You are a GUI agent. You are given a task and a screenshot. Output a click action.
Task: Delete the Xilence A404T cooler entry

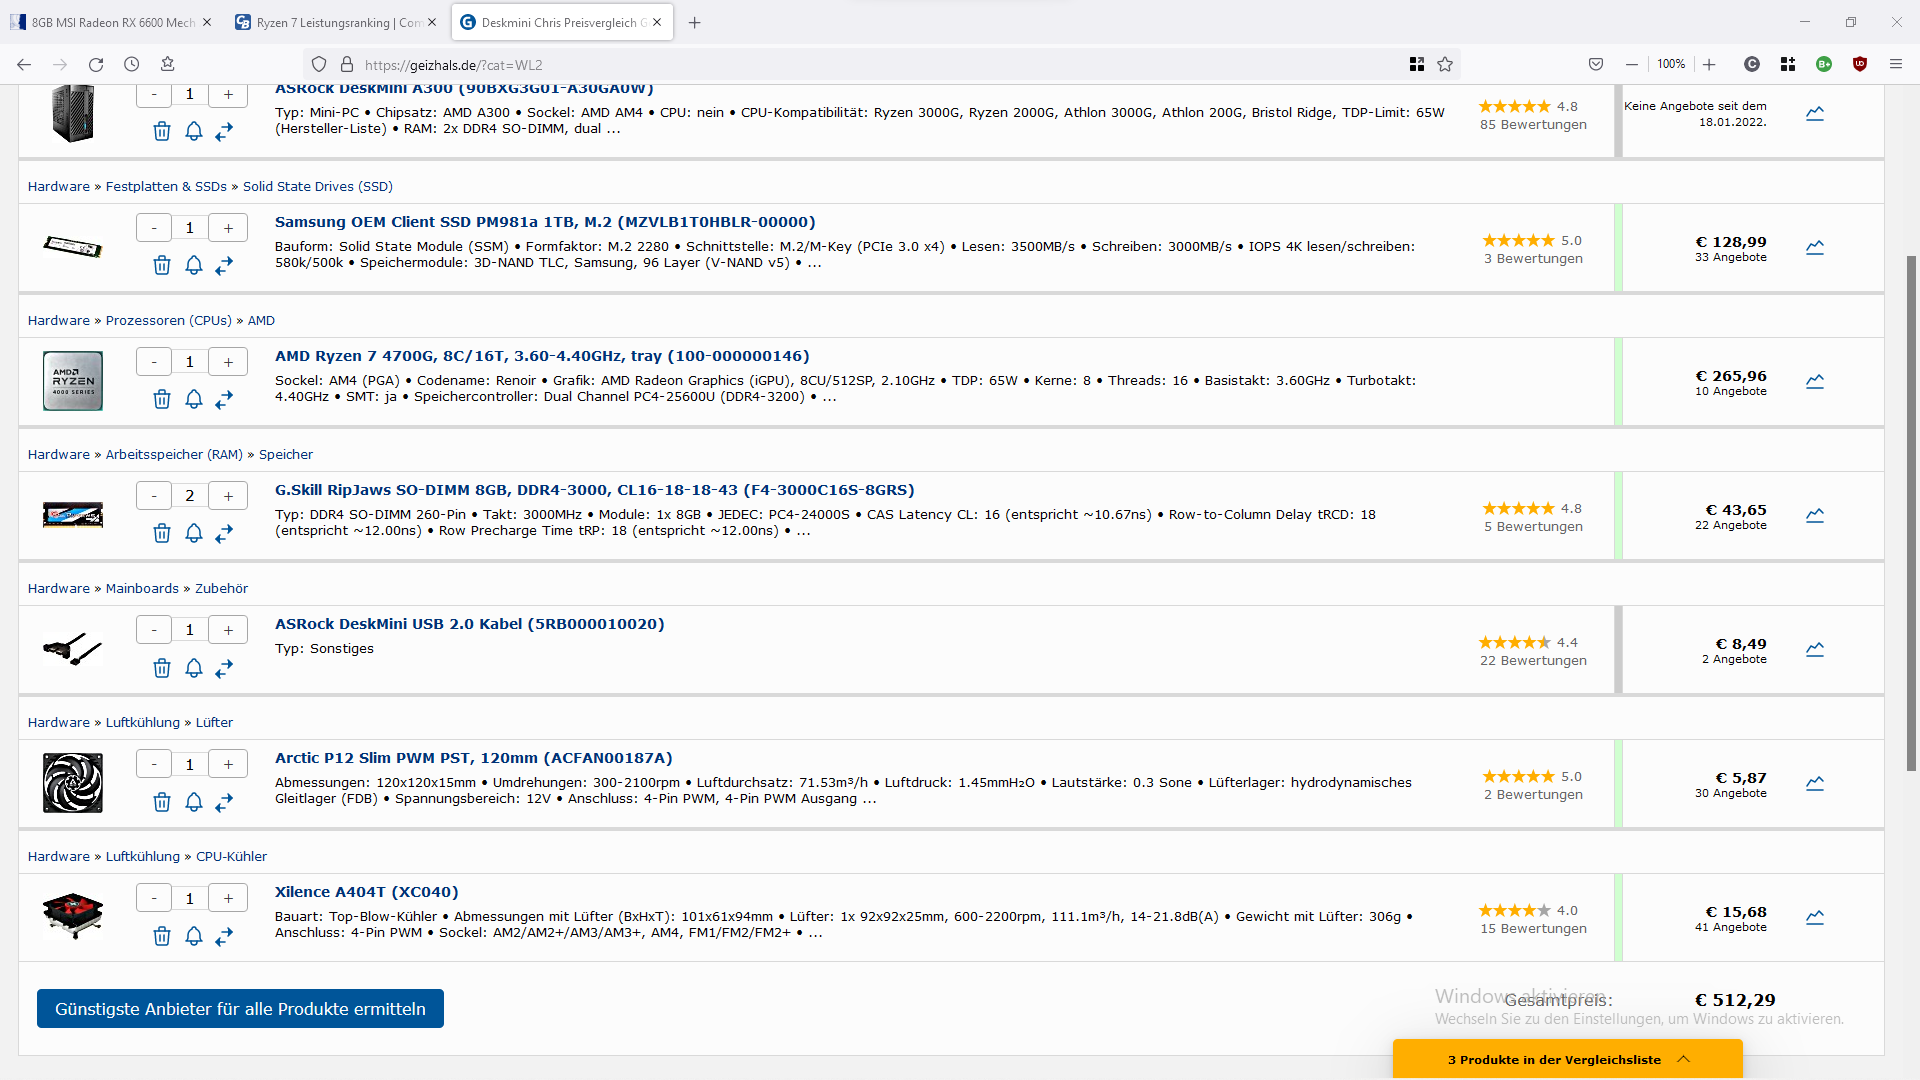pyautogui.click(x=162, y=935)
